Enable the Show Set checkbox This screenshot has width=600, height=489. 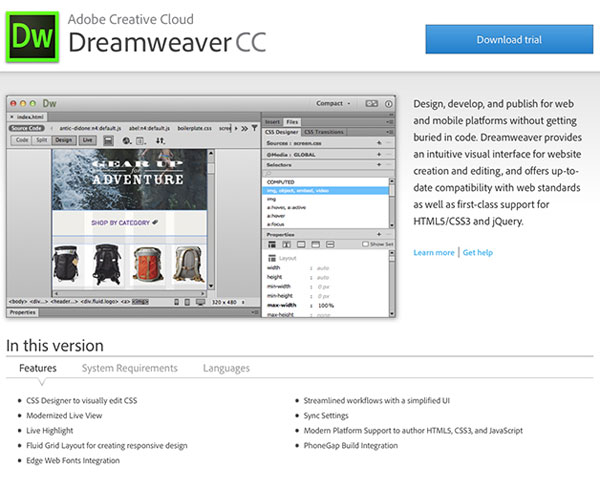365,243
